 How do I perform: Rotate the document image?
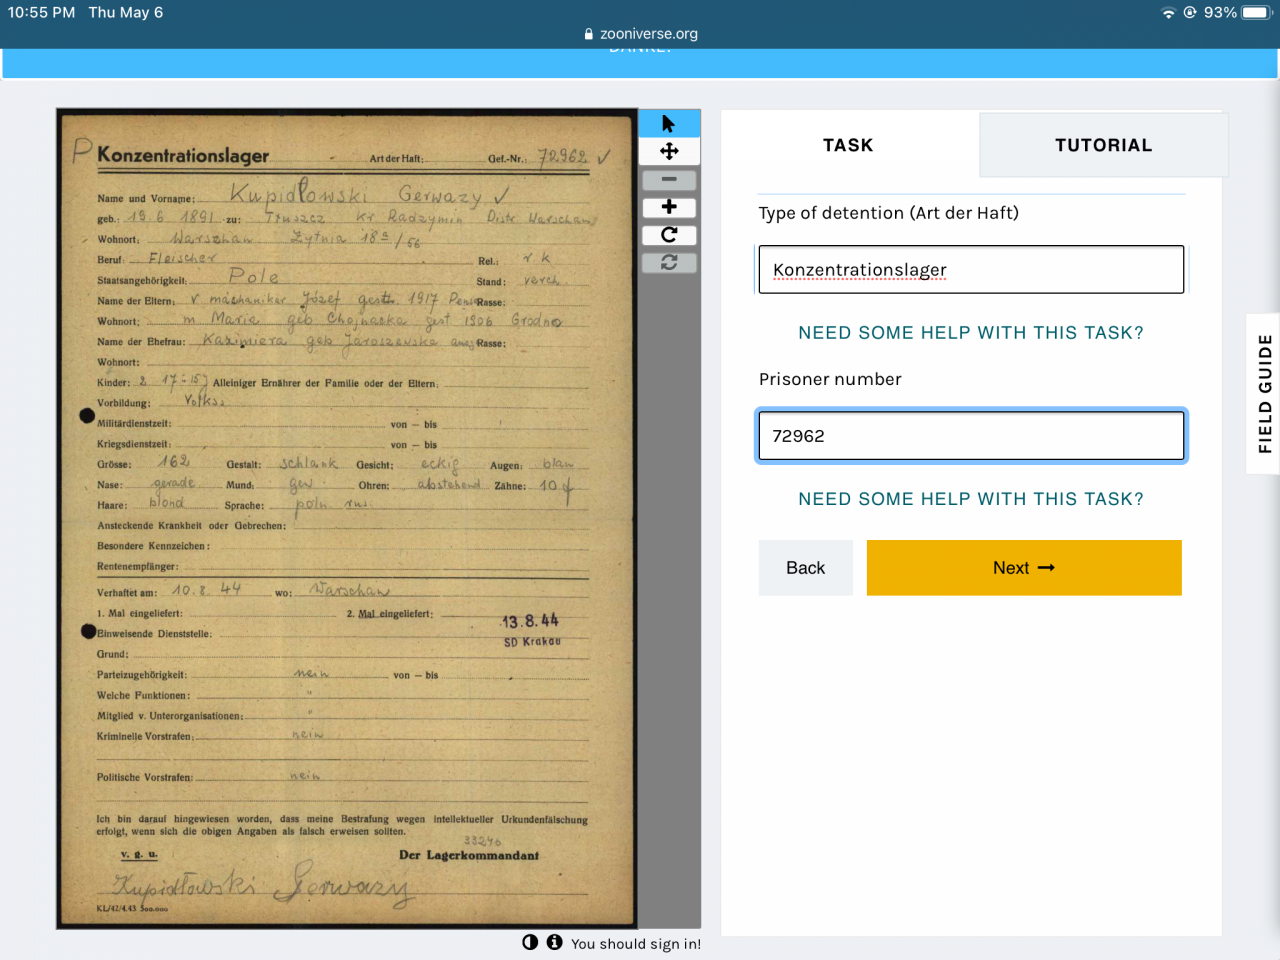tap(669, 235)
